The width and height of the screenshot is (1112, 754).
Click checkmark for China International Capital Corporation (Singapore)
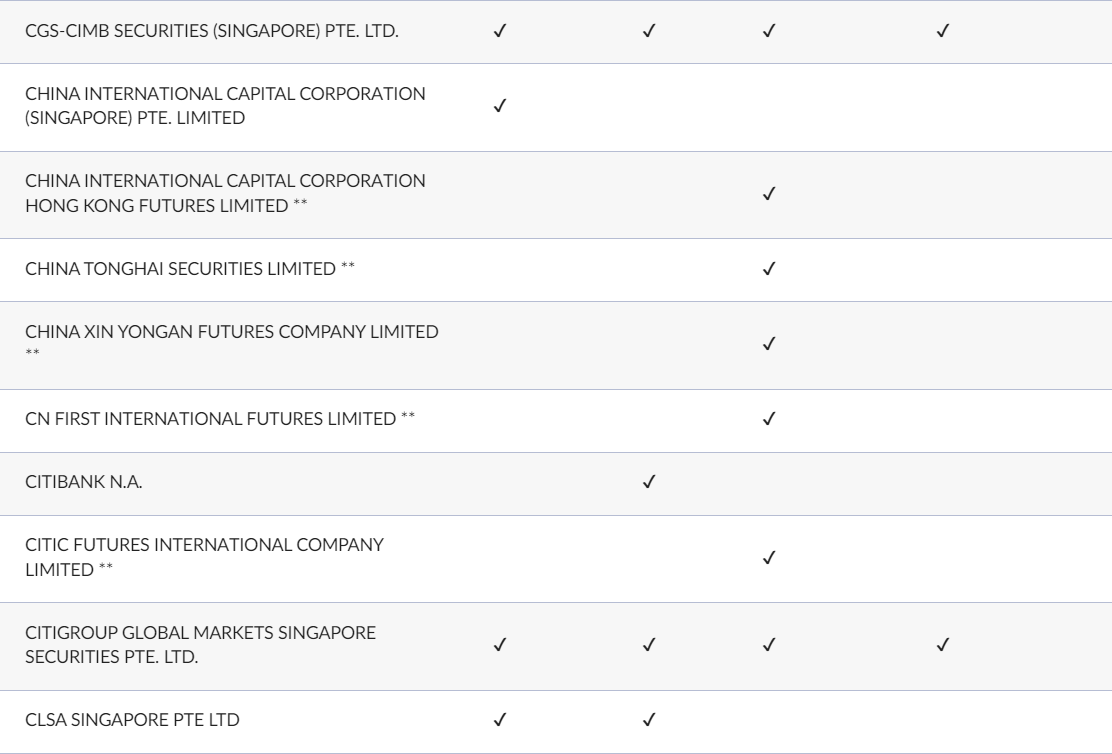point(500,106)
